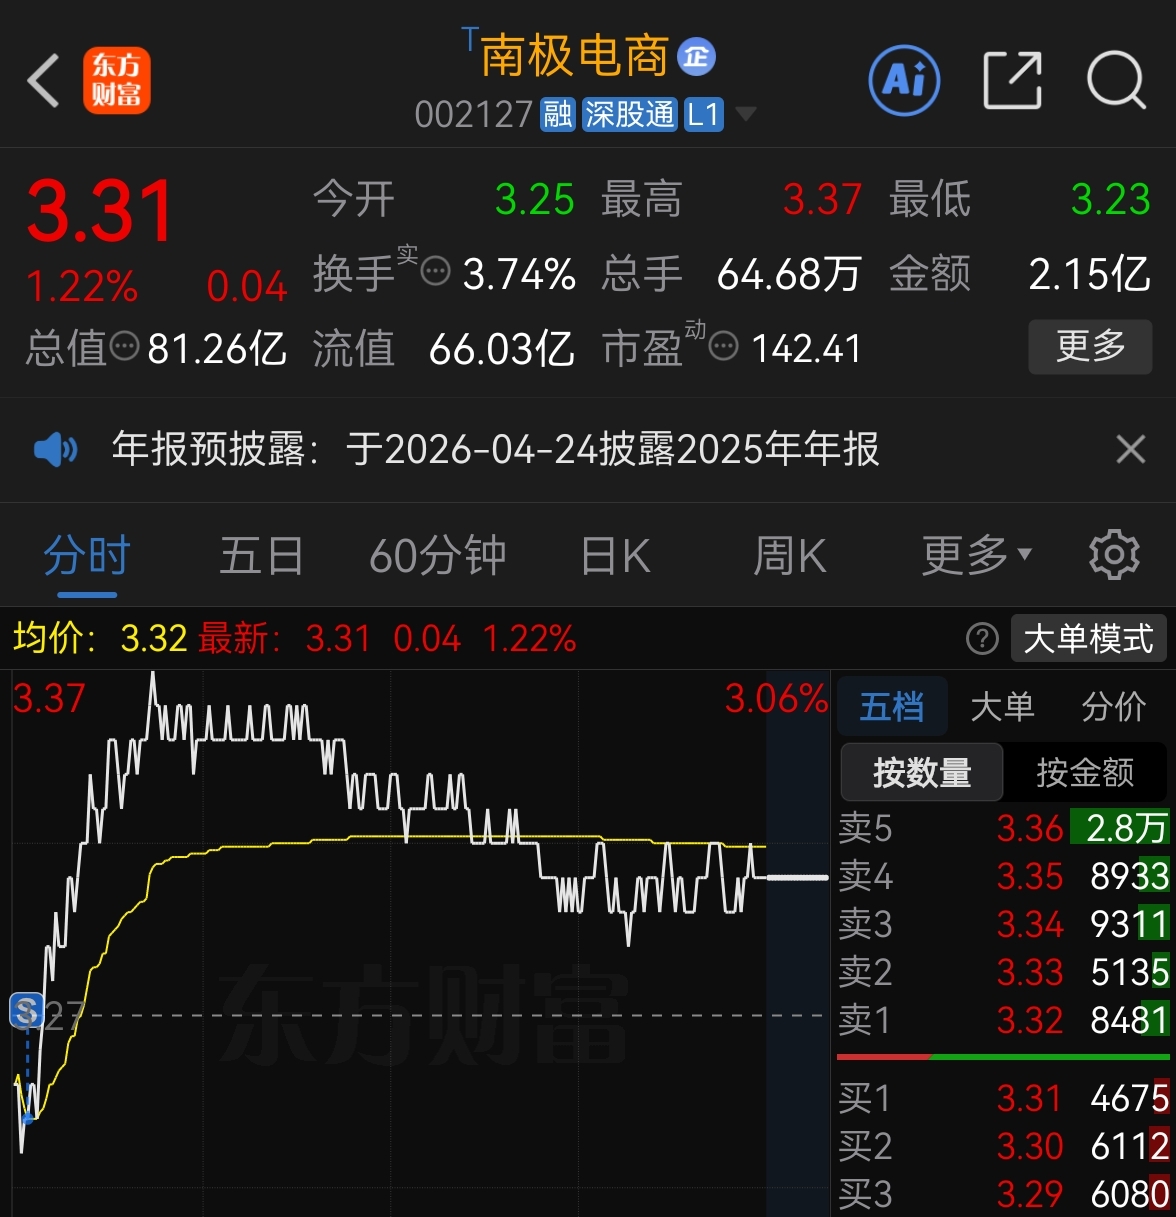The image size is (1176, 1217).
Task: Open the 东方财富 logo icon
Action: click(x=117, y=80)
